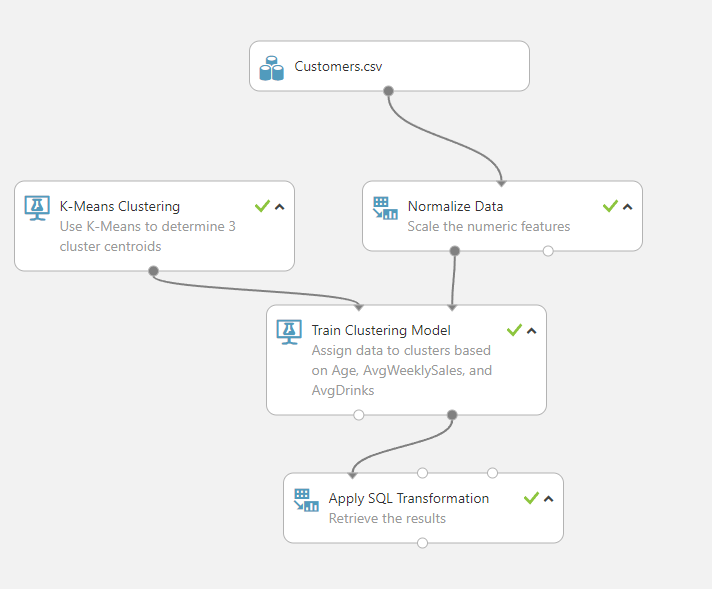
Task: Select the K-Means Clustering title
Action: click(x=120, y=207)
